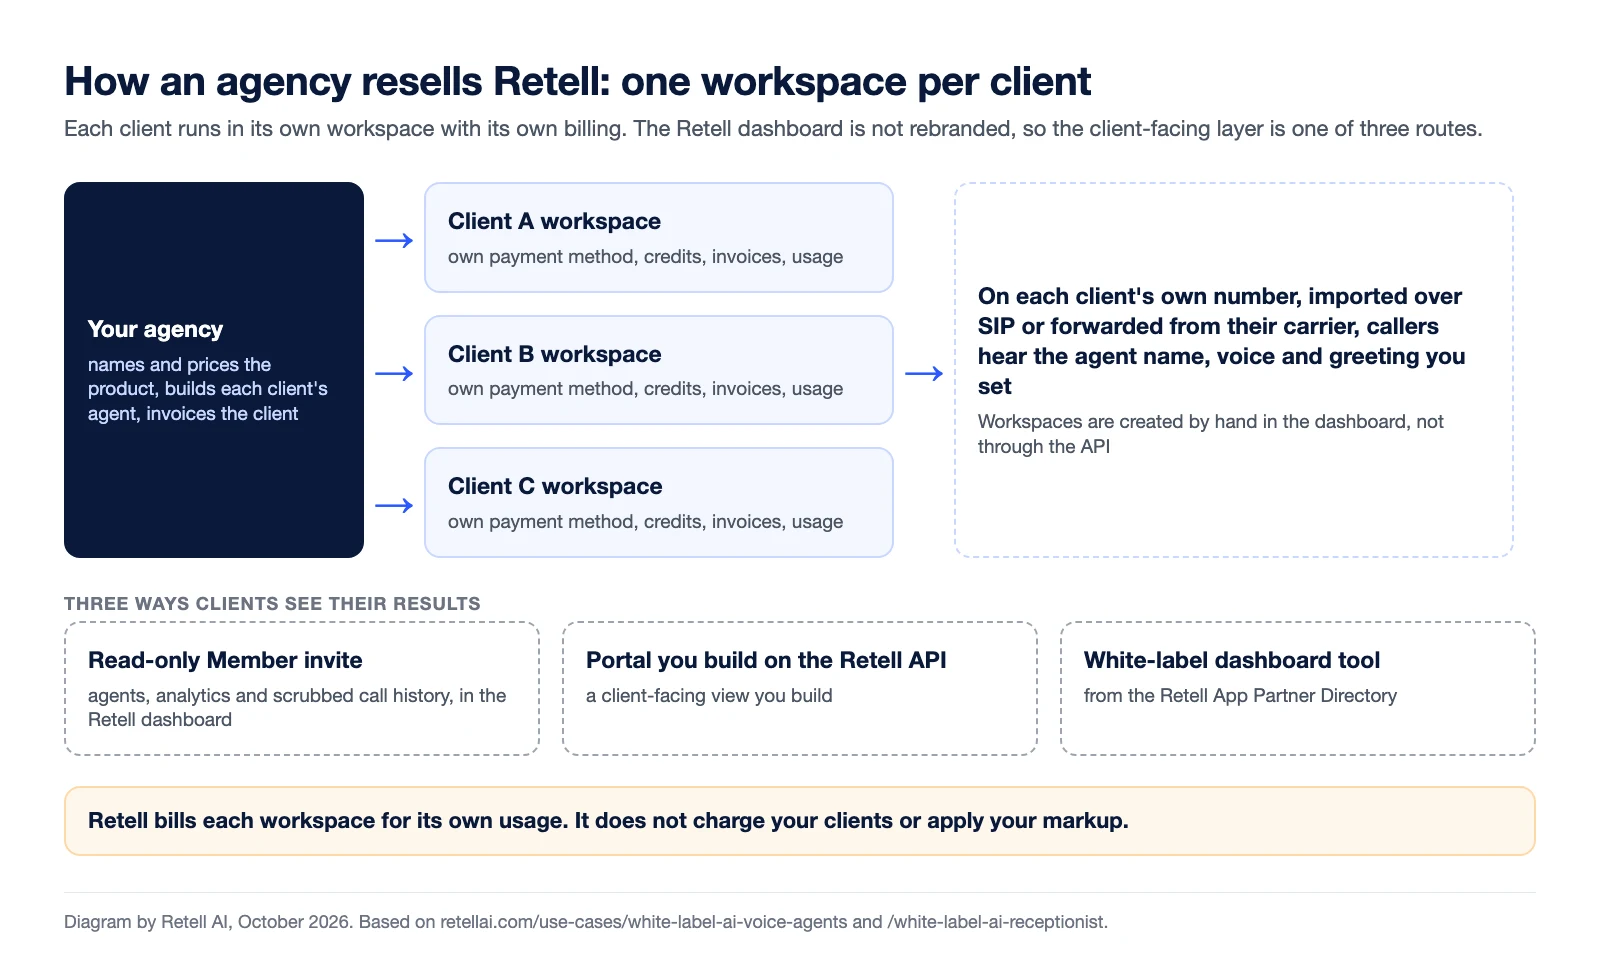
Task: Click the main title 'How an agency resells Retell'
Action: pyautogui.click(x=577, y=81)
